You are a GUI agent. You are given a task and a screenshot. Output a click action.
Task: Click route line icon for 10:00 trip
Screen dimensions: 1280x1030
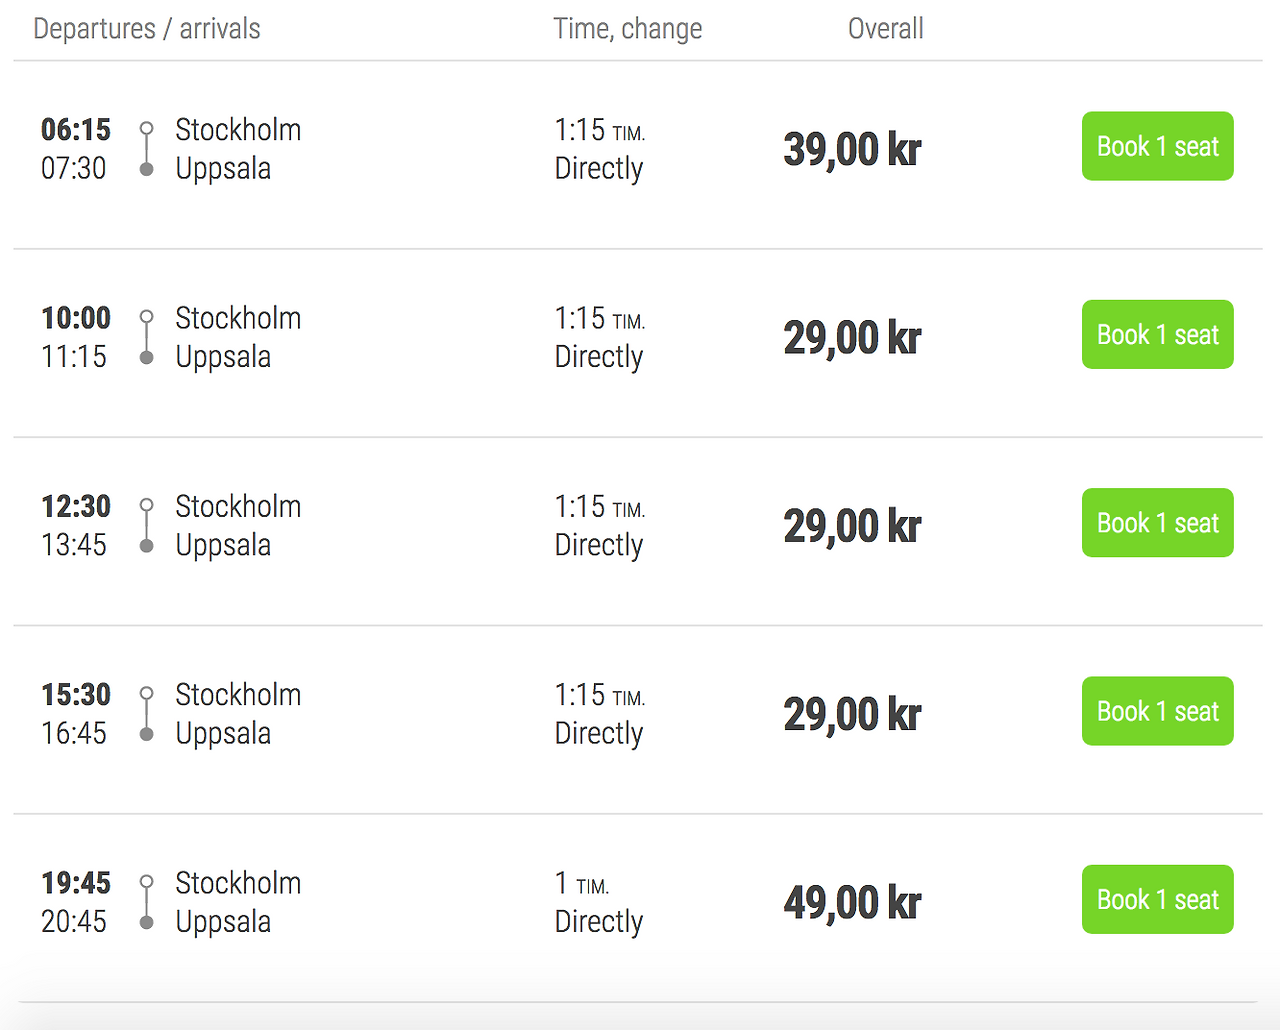pos(147,337)
